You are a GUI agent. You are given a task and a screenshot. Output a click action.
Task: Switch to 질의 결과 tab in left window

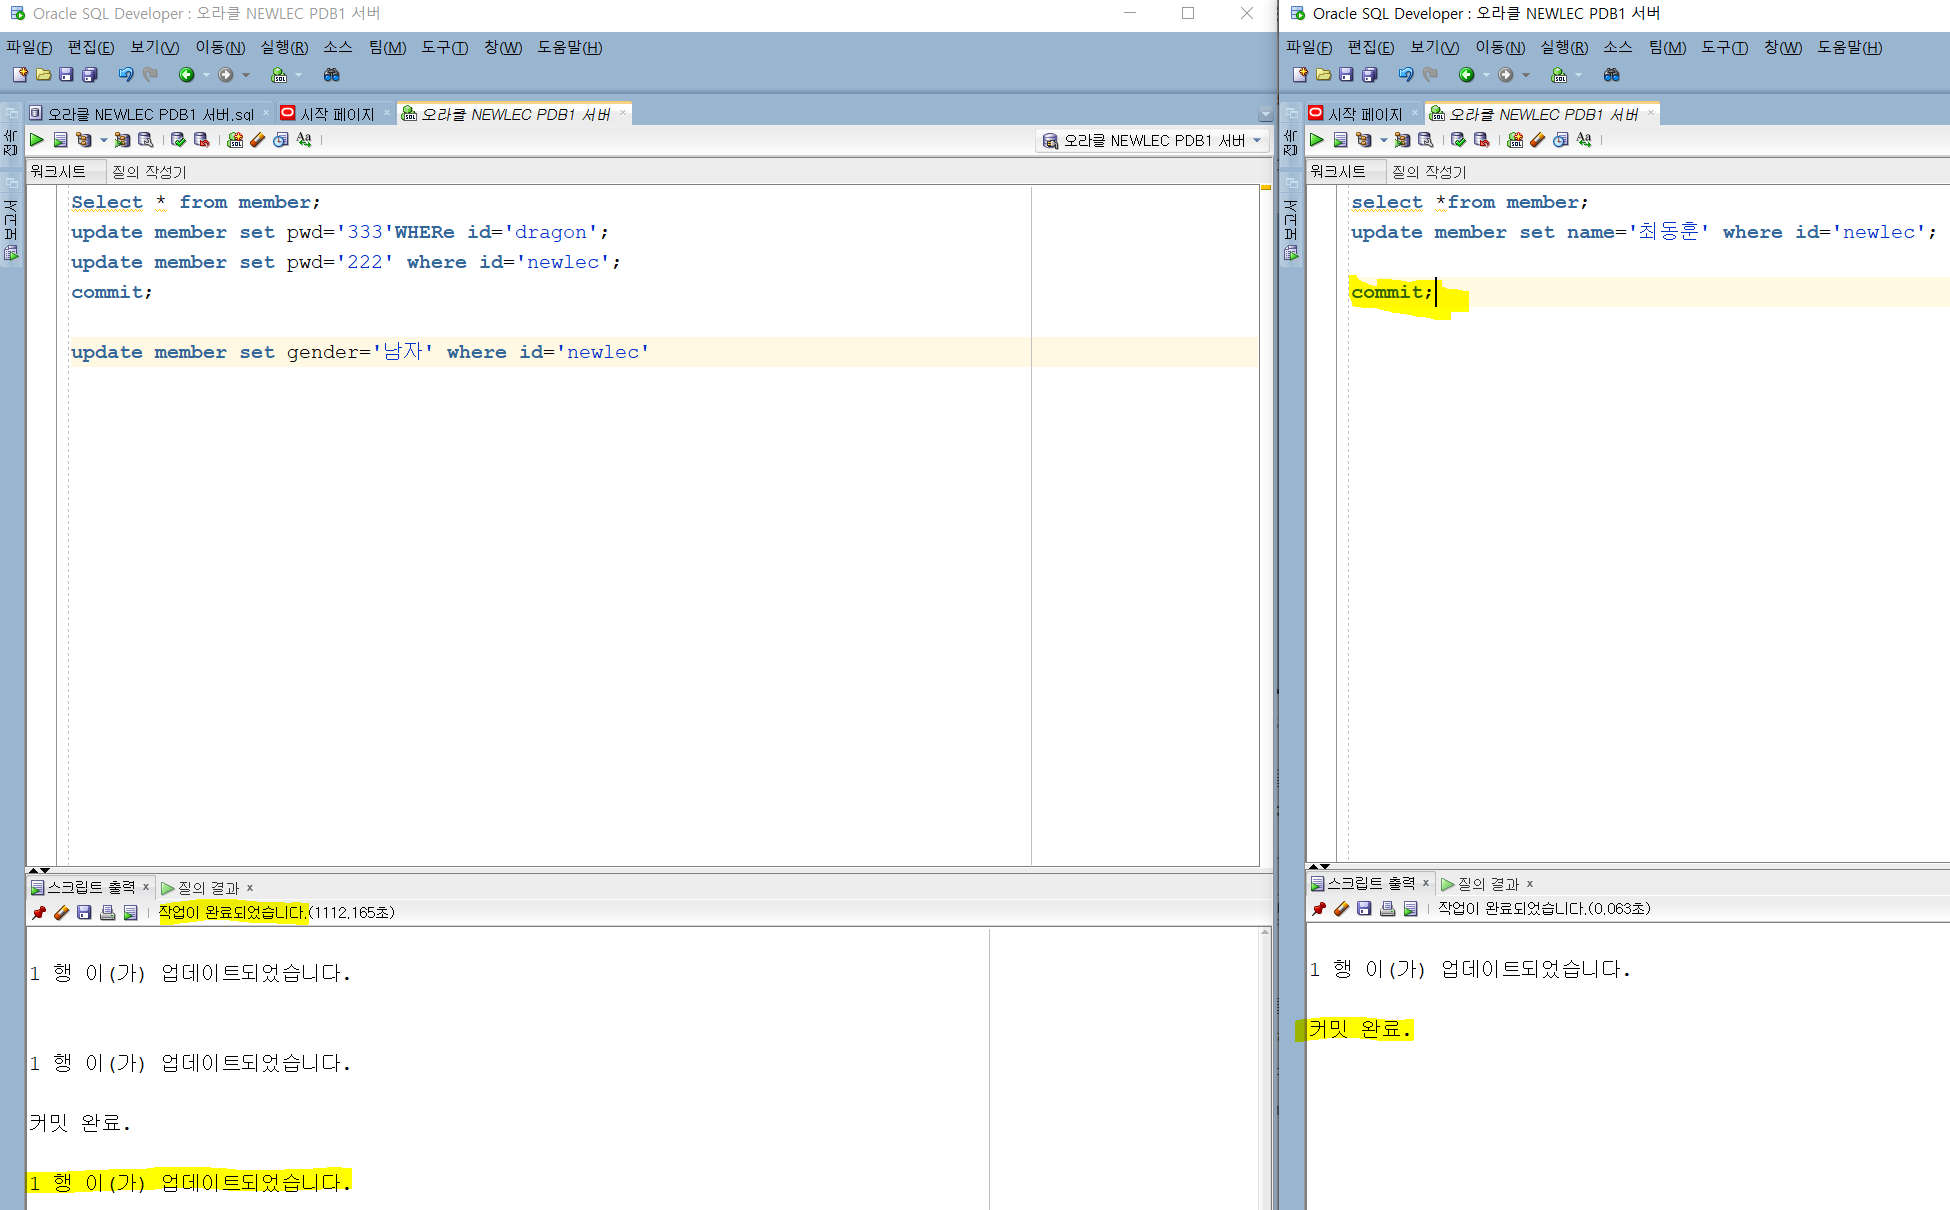[207, 887]
